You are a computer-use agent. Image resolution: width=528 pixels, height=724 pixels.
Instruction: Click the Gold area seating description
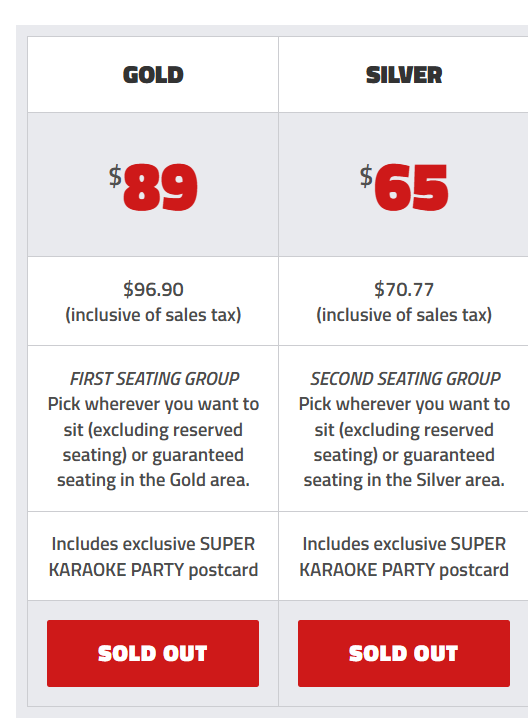[153, 442]
